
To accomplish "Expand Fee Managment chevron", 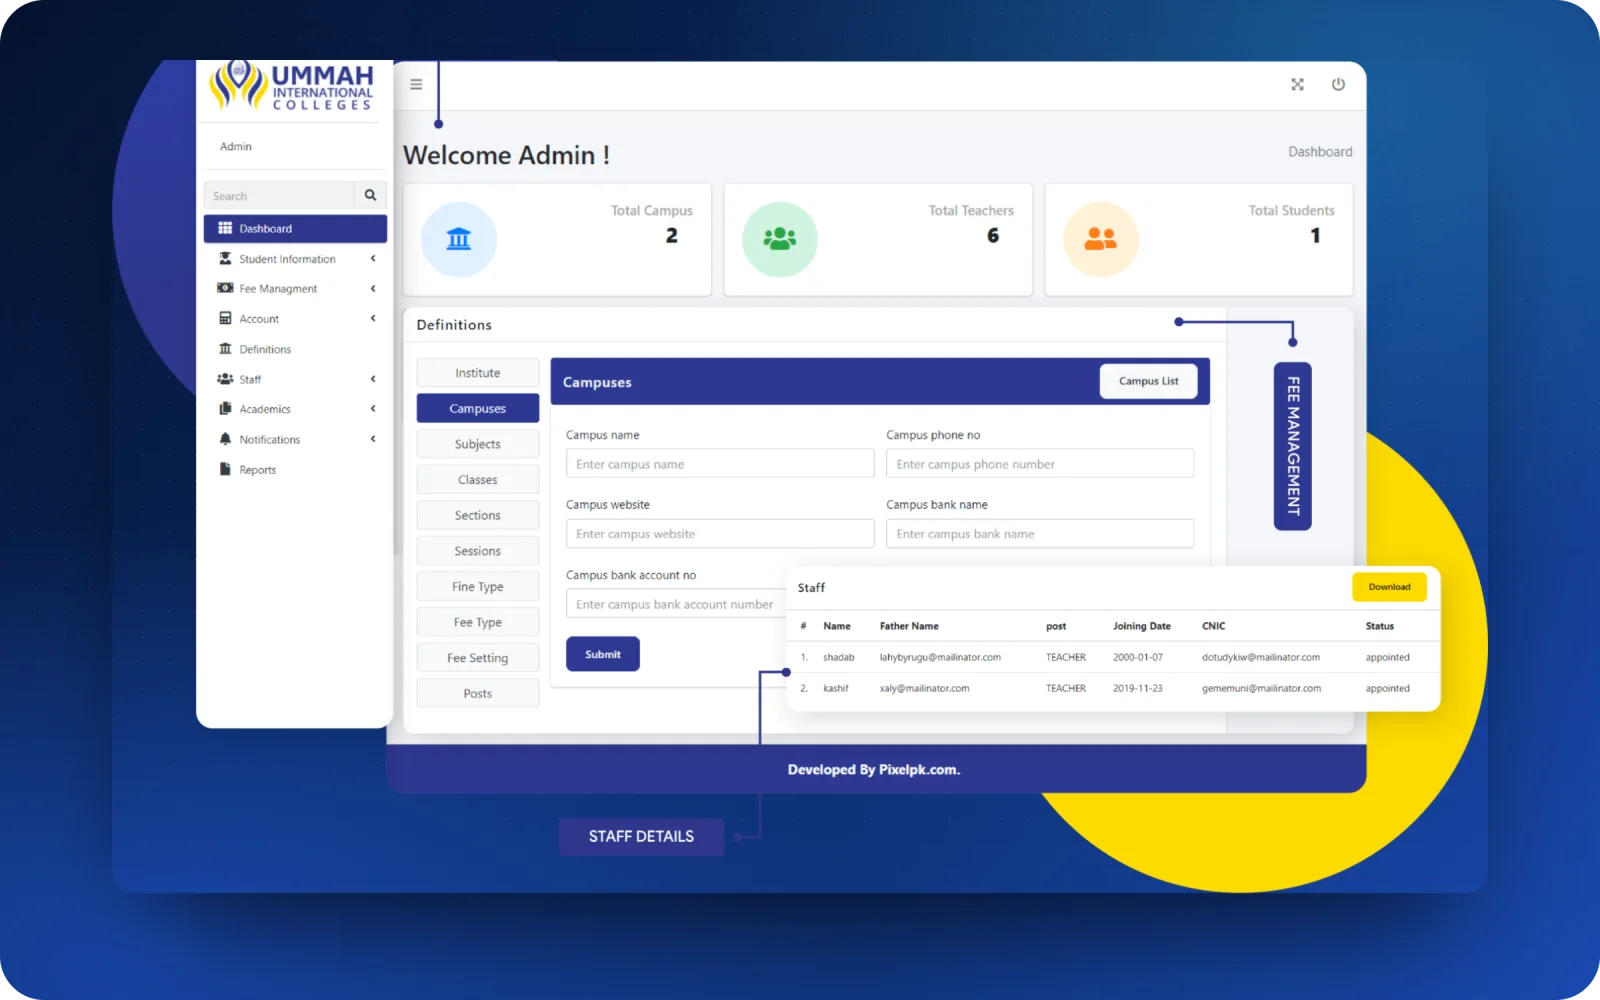I will pyautogui.click(x=373, y=288).
